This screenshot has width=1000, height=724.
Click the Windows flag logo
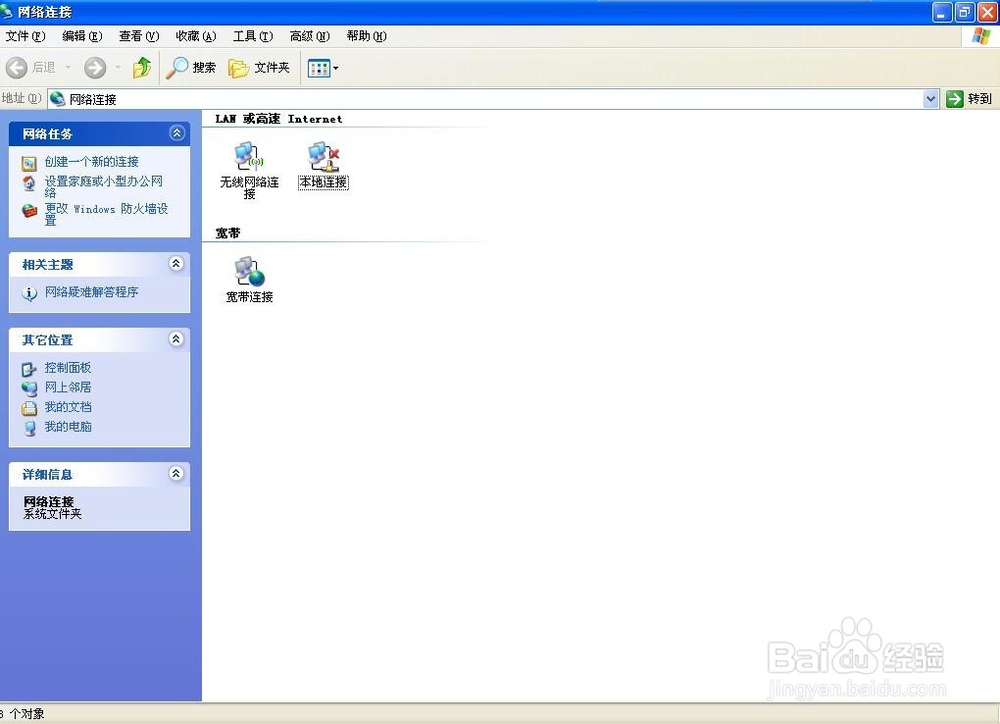(981, 36)
